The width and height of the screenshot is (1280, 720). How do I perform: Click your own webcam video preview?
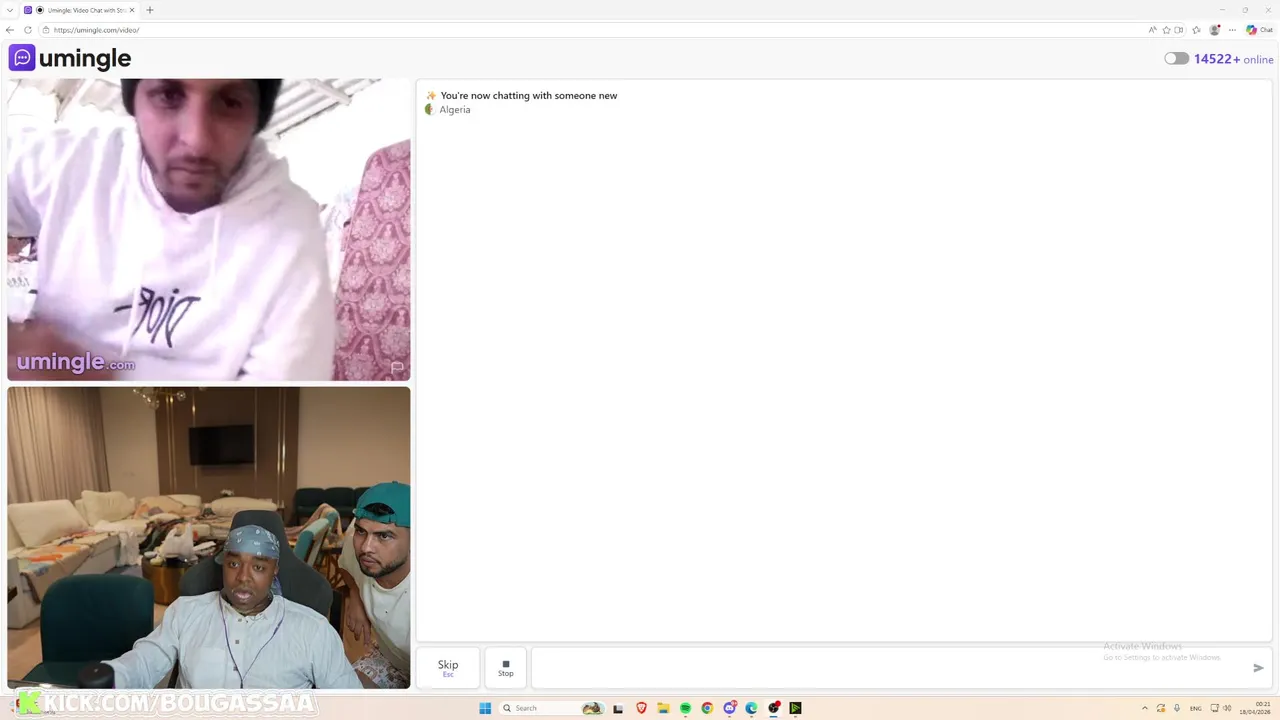[x=208, y=538]
